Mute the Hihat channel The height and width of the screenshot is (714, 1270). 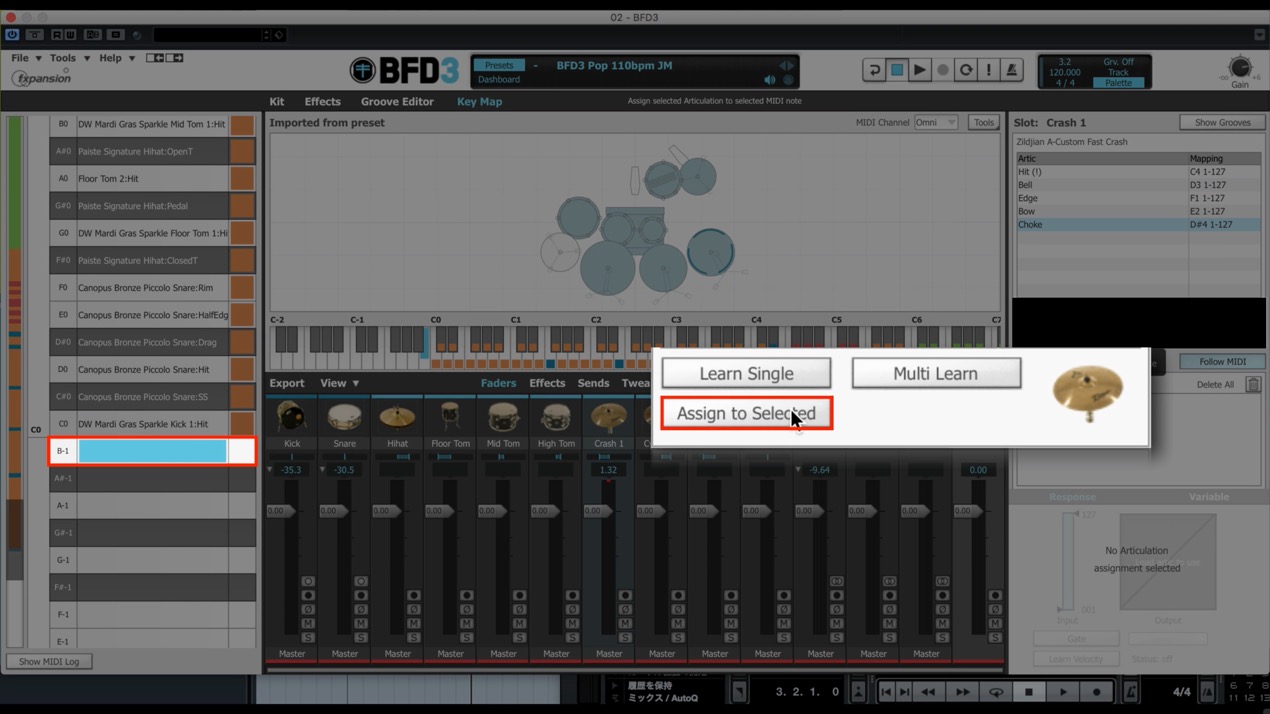(x=414, y=623)
